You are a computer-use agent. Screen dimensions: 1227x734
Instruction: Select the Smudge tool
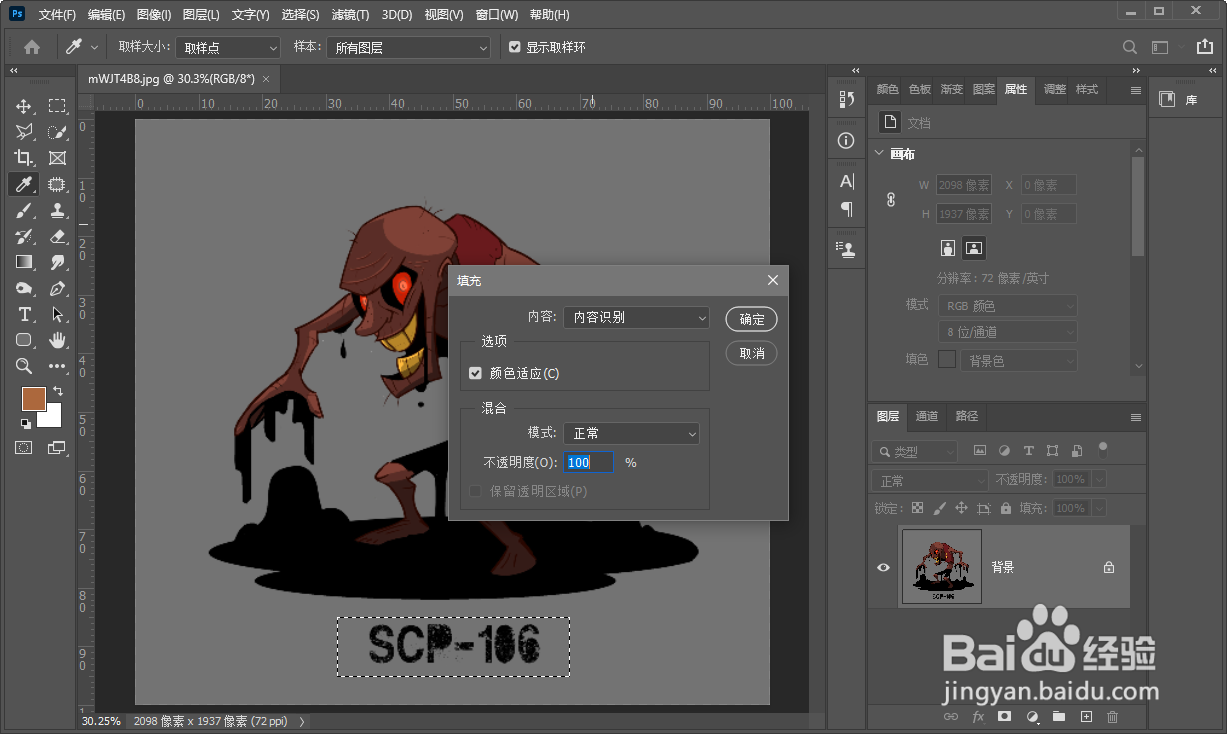(58, 262)
